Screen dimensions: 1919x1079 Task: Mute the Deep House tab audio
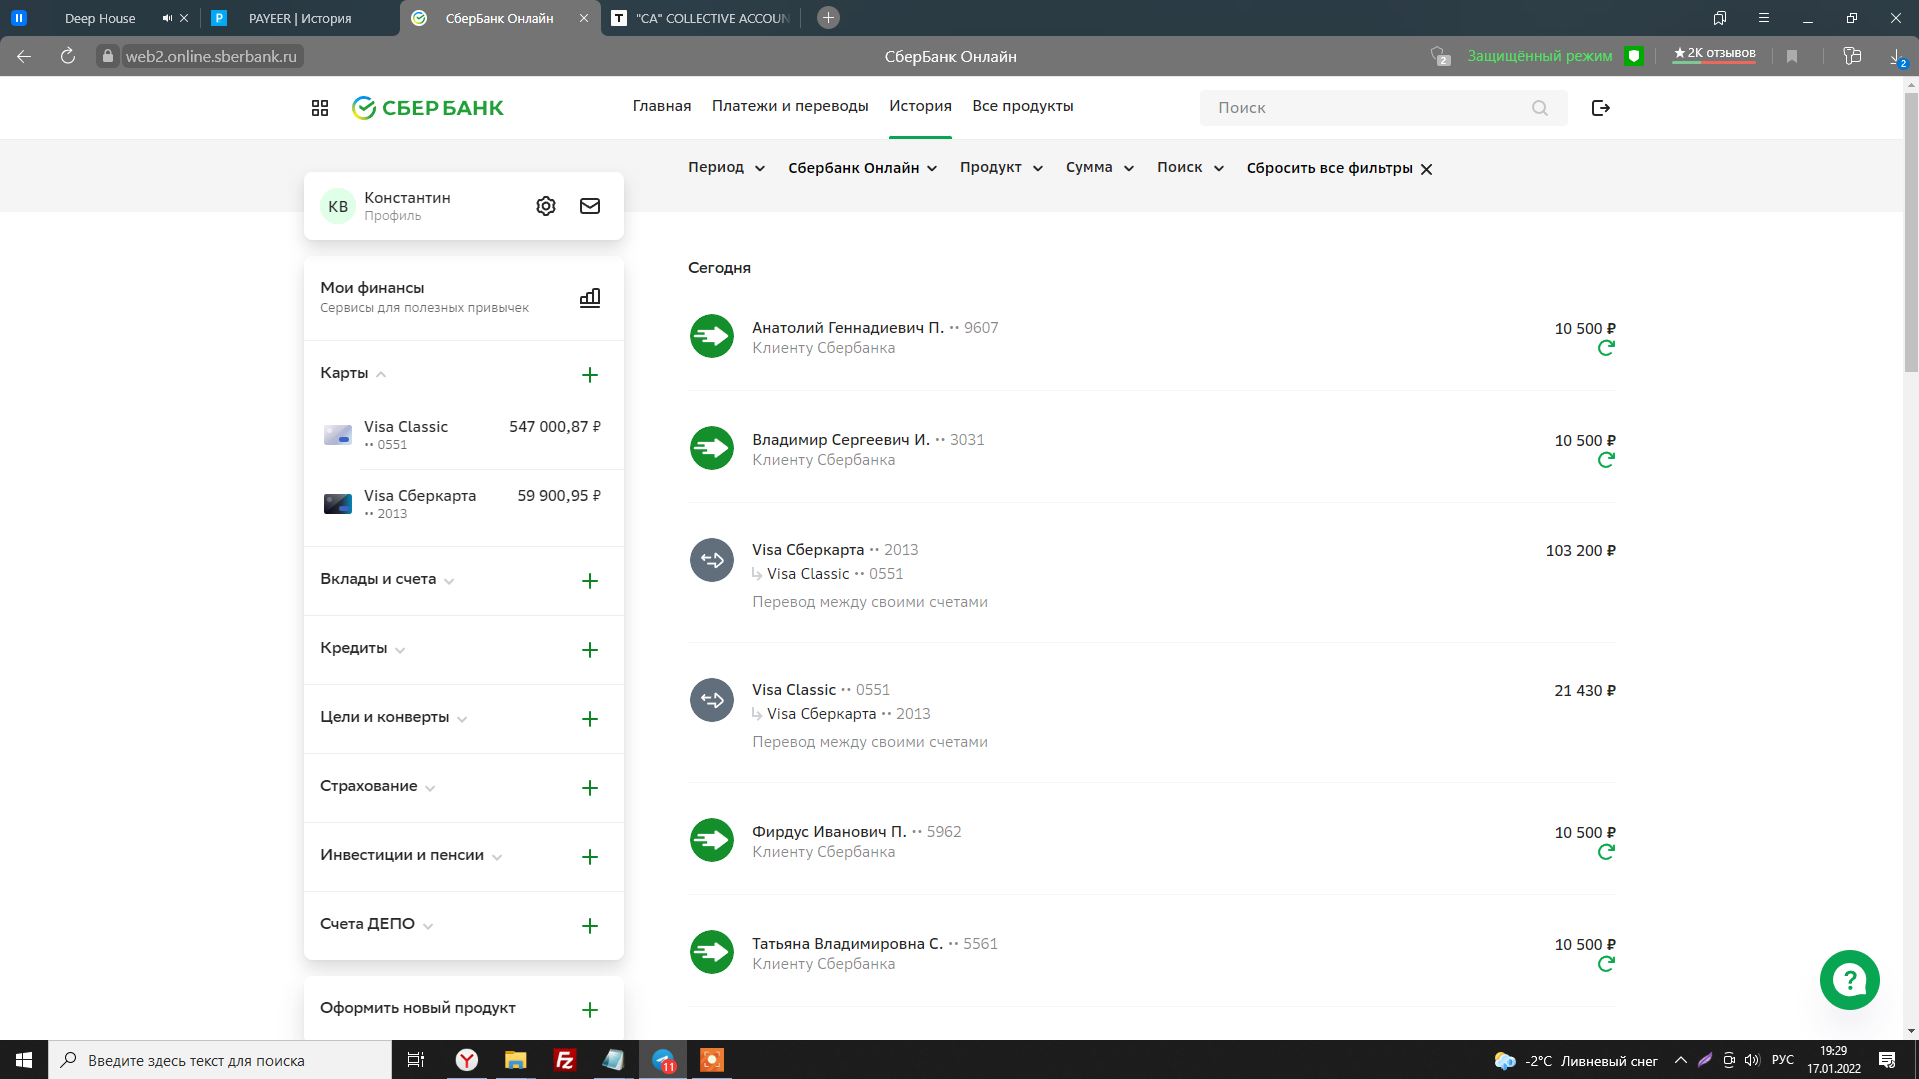tap(167, 18)
